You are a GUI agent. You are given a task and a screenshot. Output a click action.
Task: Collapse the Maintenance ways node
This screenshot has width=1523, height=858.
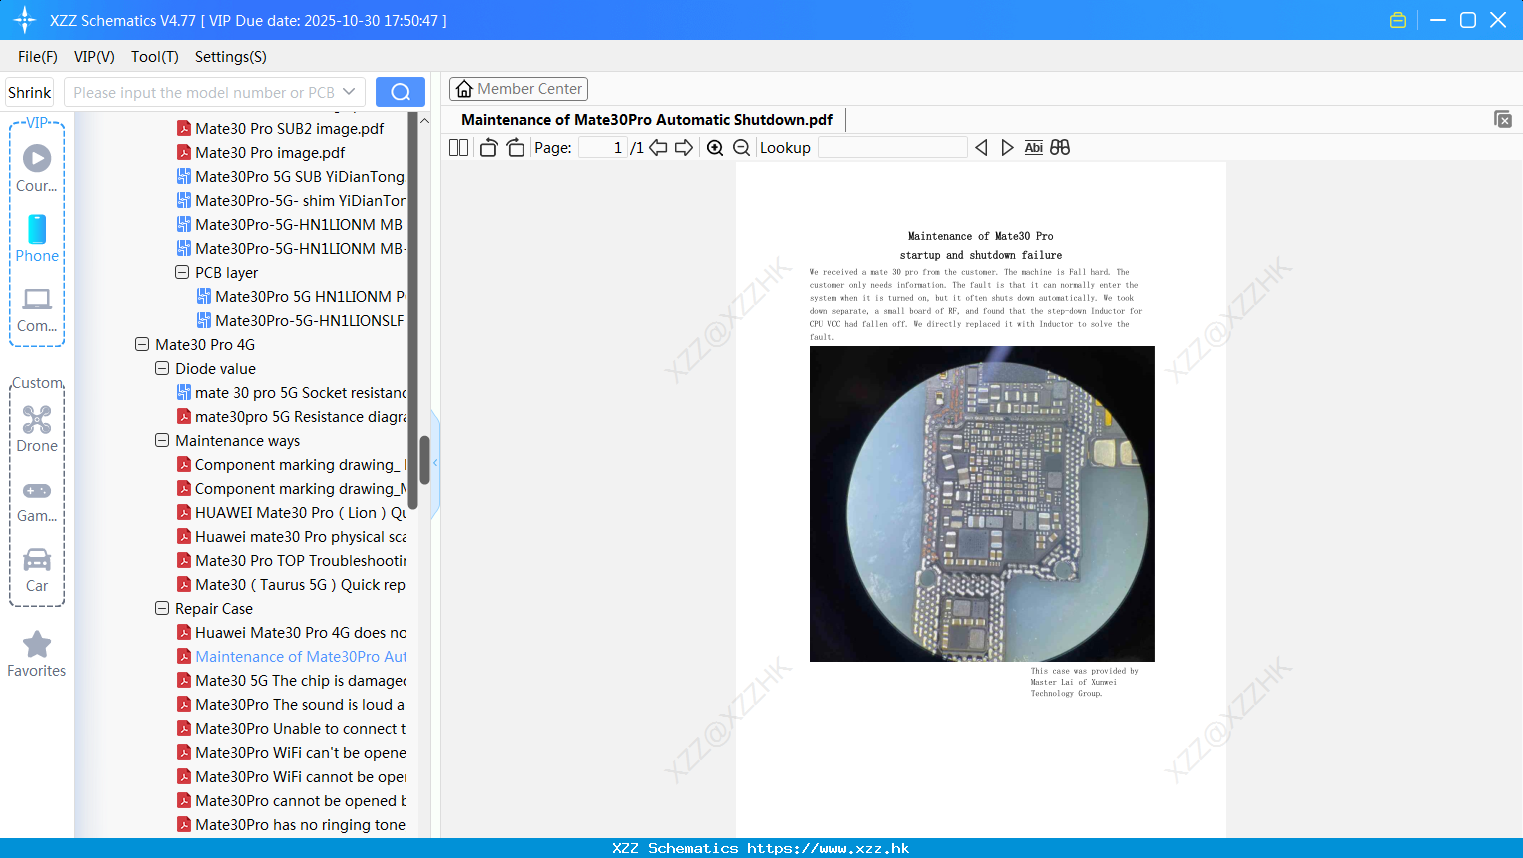[162, 440]
